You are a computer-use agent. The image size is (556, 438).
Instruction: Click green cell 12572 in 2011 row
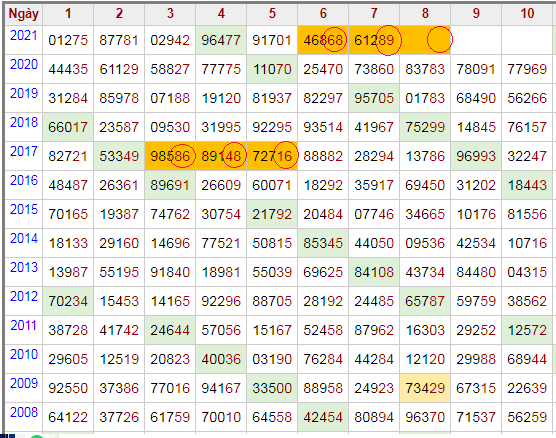(527, 330)
